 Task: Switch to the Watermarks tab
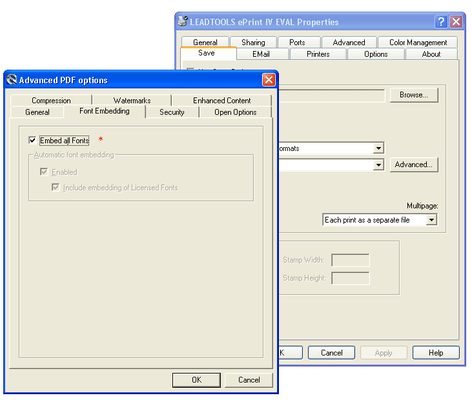tap(132, 100)
